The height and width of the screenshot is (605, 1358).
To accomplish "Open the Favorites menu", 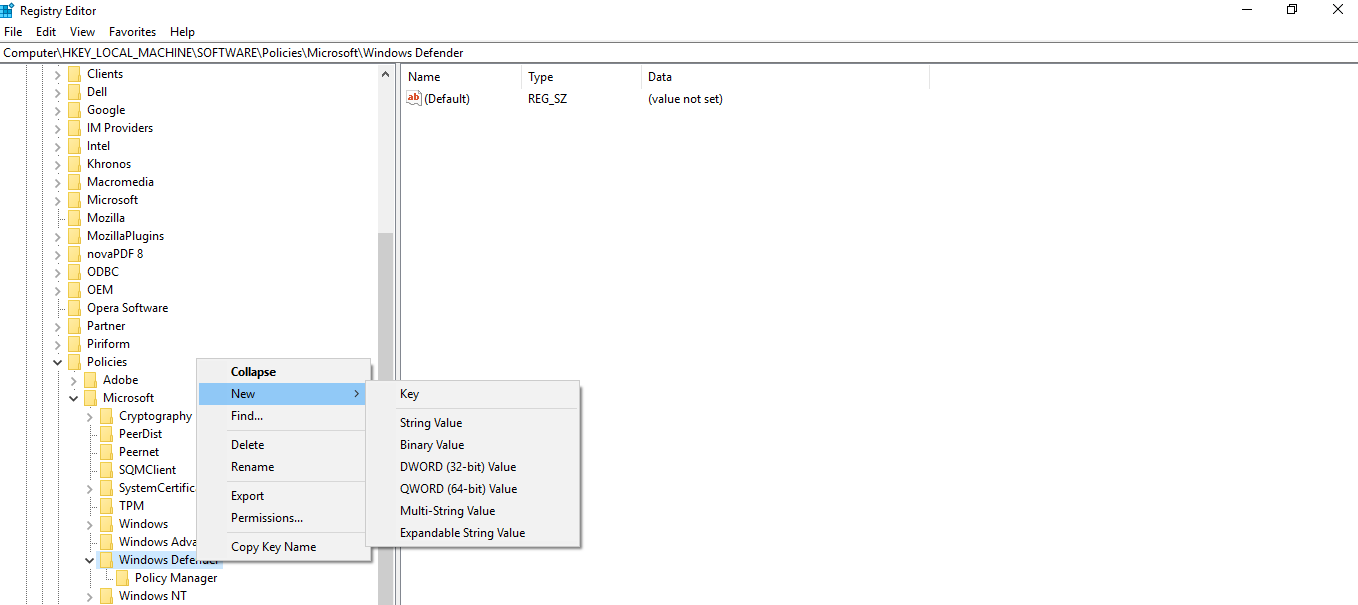I will pyautogui.click(x=131, y=31).
